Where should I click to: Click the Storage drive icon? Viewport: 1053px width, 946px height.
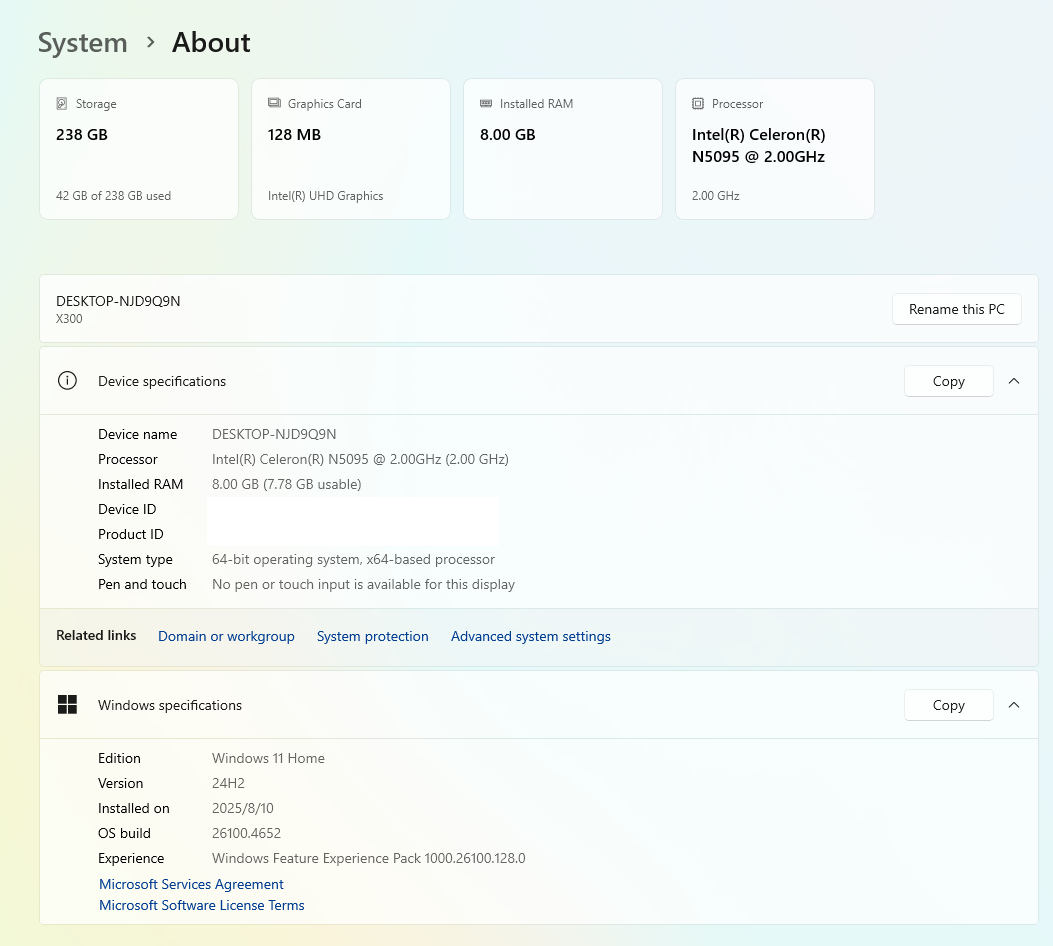[62, 104]
